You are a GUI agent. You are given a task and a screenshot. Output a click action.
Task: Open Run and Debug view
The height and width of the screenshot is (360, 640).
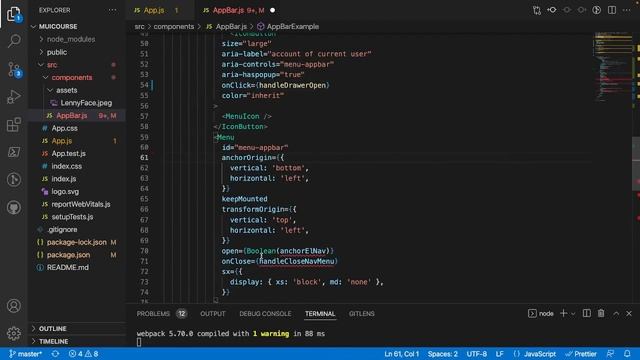(x=14, y=97)
